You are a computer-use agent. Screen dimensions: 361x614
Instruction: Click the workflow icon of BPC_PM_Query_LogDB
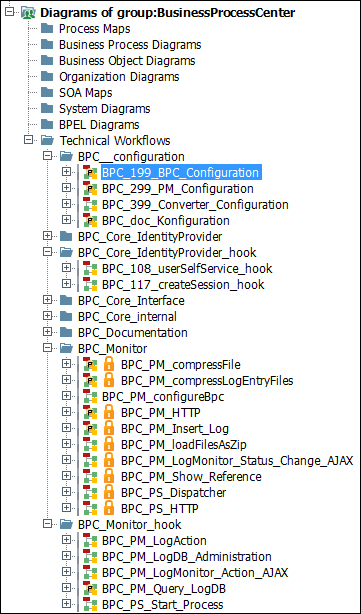point(90,588)
